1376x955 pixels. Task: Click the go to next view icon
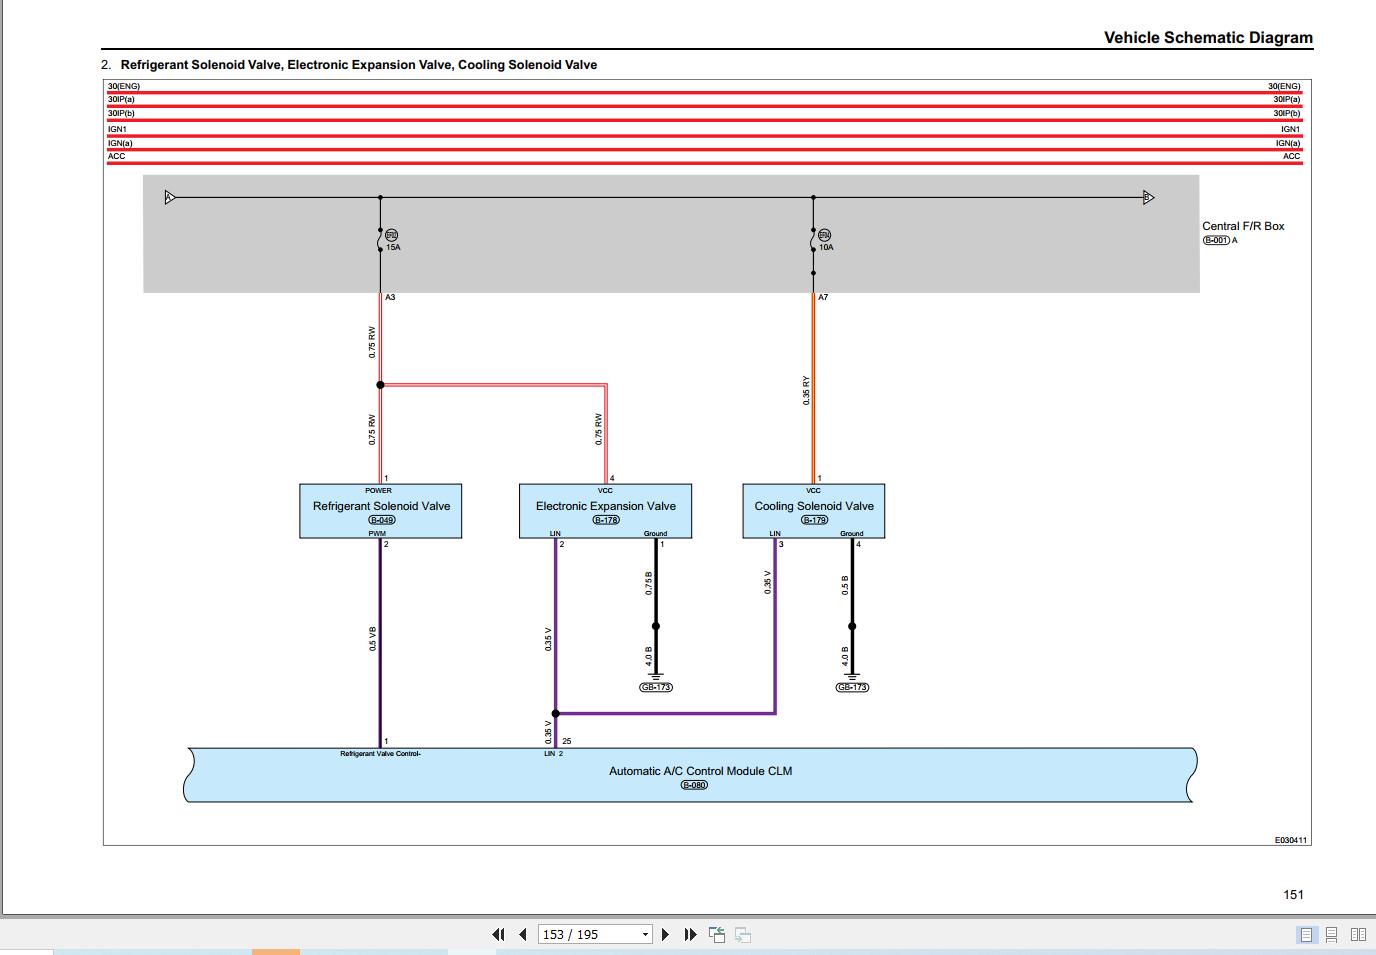coord(743,934)
